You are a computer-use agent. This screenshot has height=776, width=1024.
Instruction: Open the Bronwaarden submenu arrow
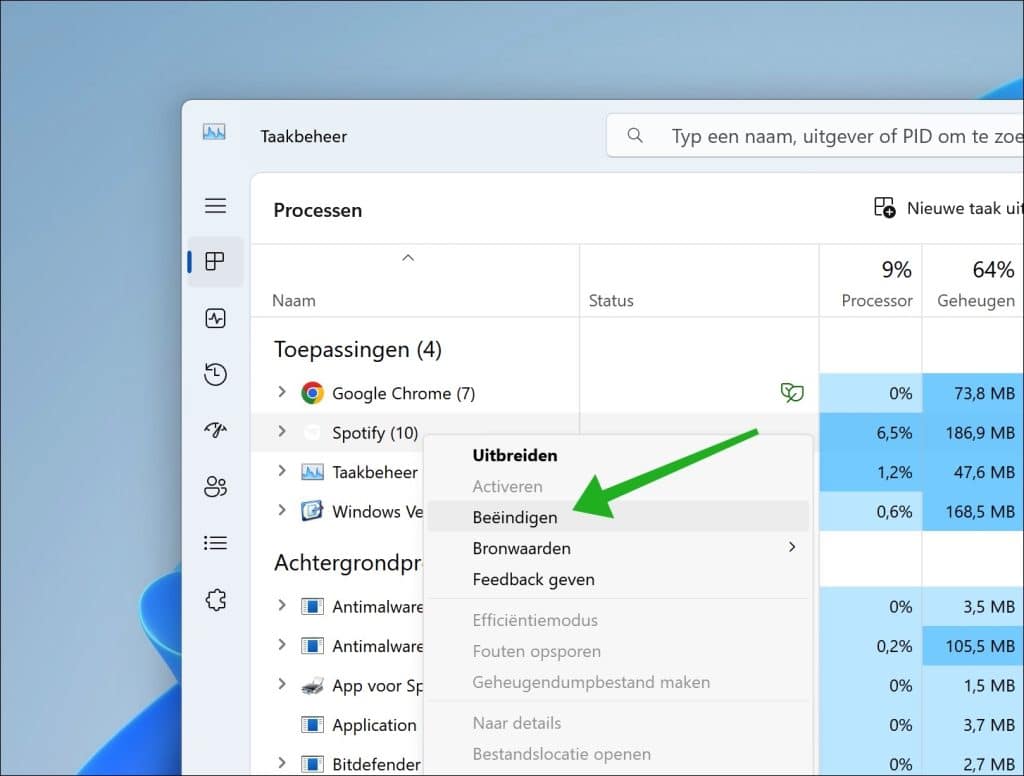tap(792, 547)
